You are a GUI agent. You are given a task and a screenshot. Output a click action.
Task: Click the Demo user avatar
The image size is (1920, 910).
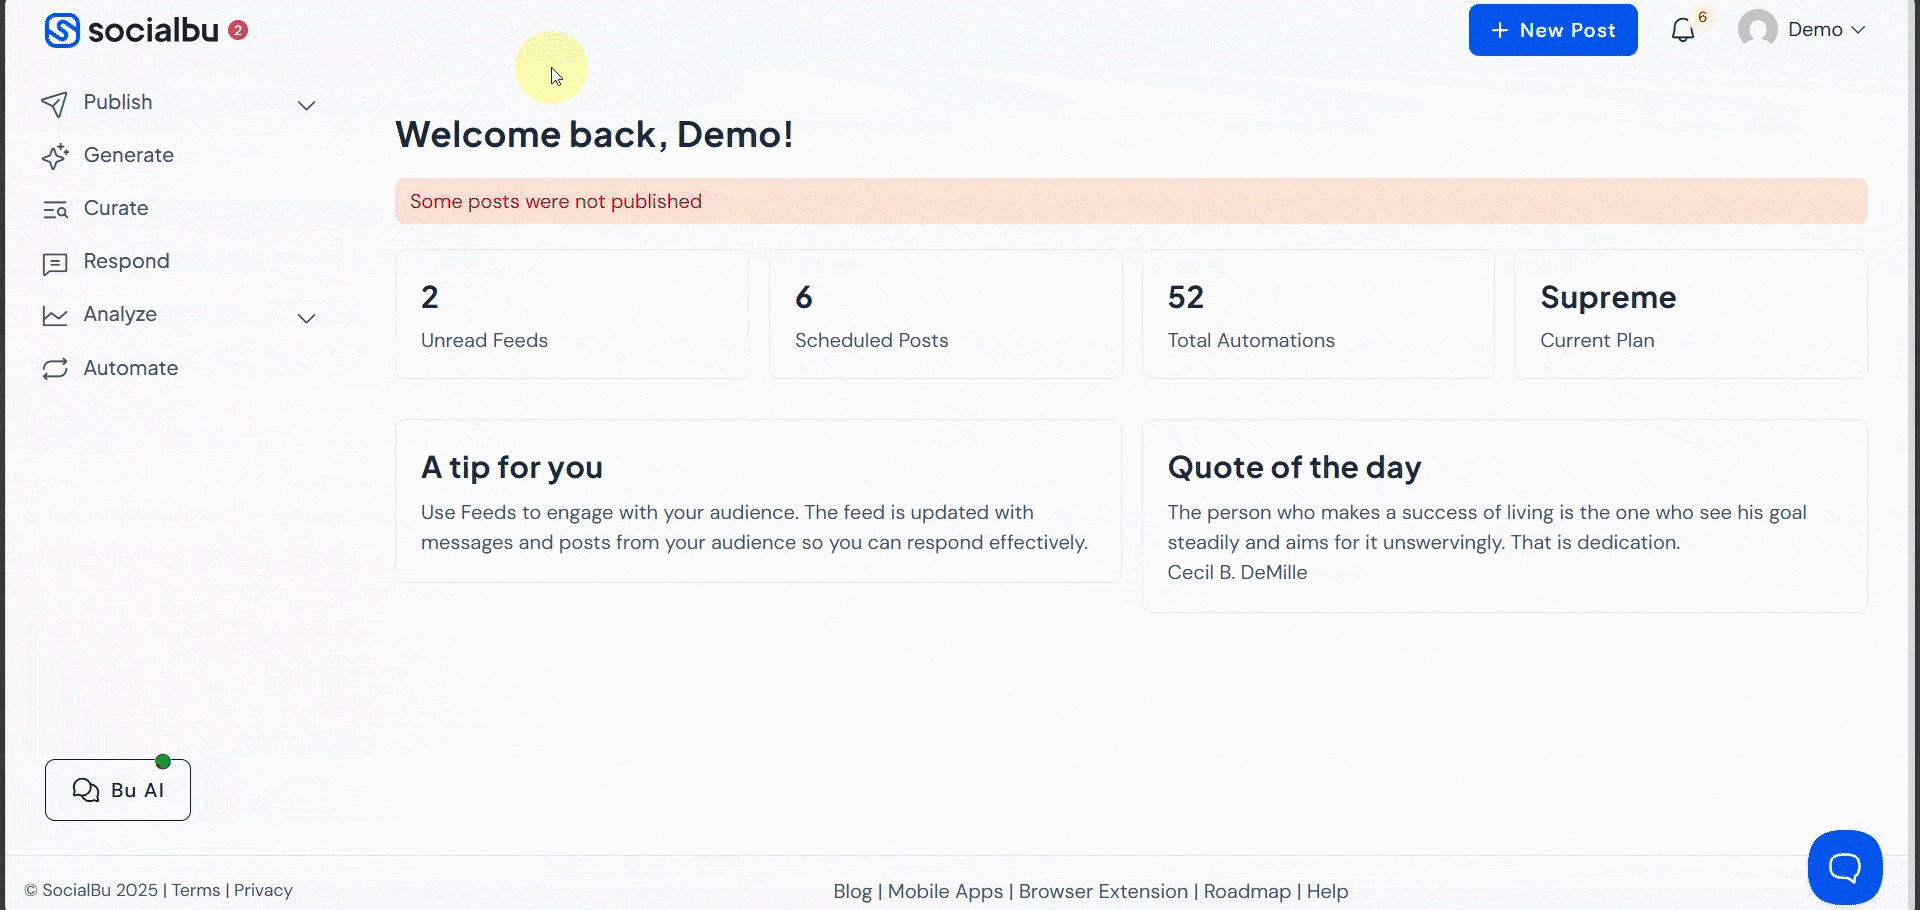(1757, 30)
